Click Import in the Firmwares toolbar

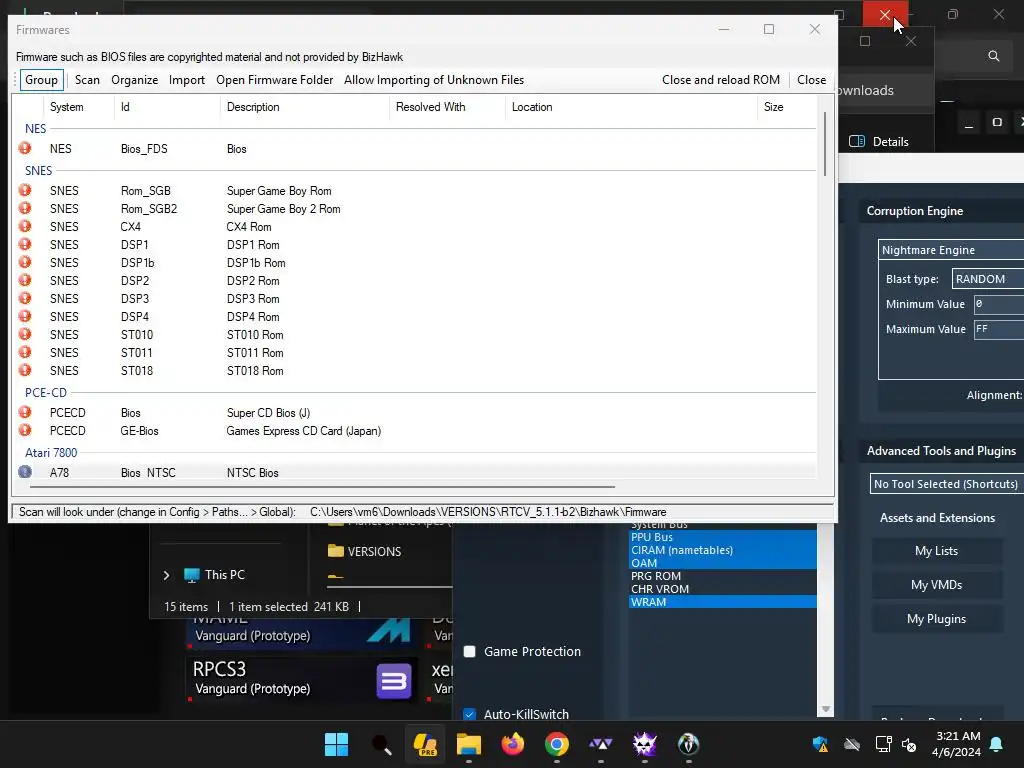click(x=187, y=80)
